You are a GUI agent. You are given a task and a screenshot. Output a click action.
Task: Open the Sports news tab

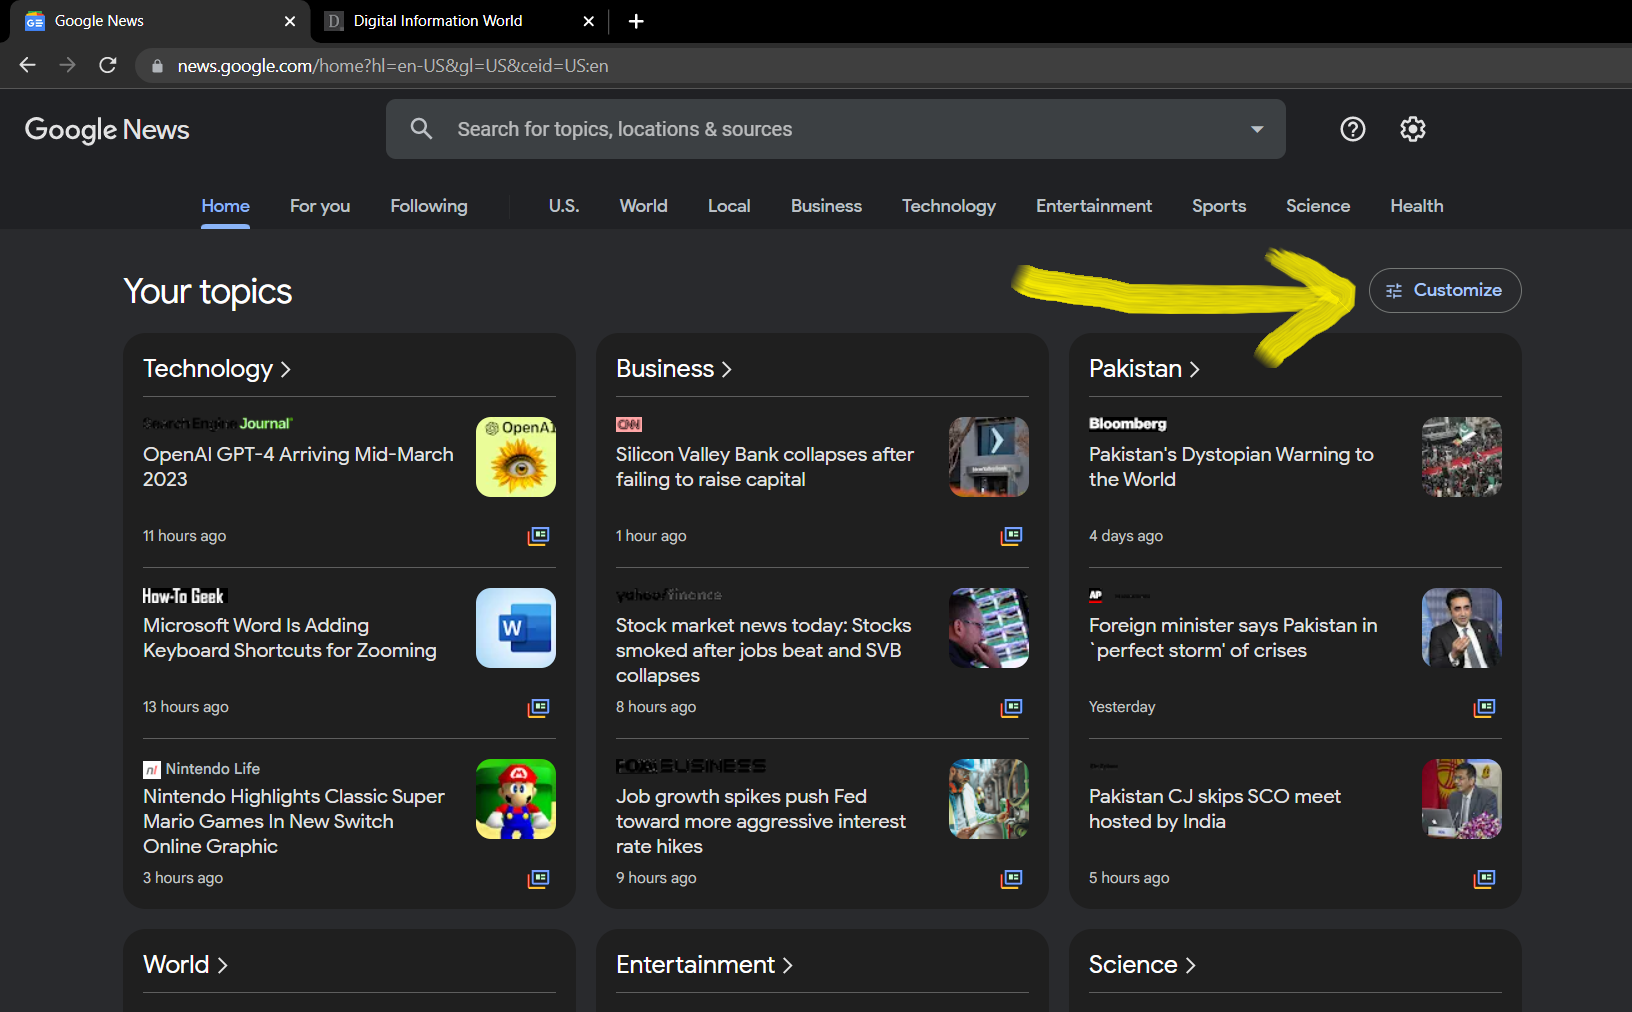click(1219, 206)
